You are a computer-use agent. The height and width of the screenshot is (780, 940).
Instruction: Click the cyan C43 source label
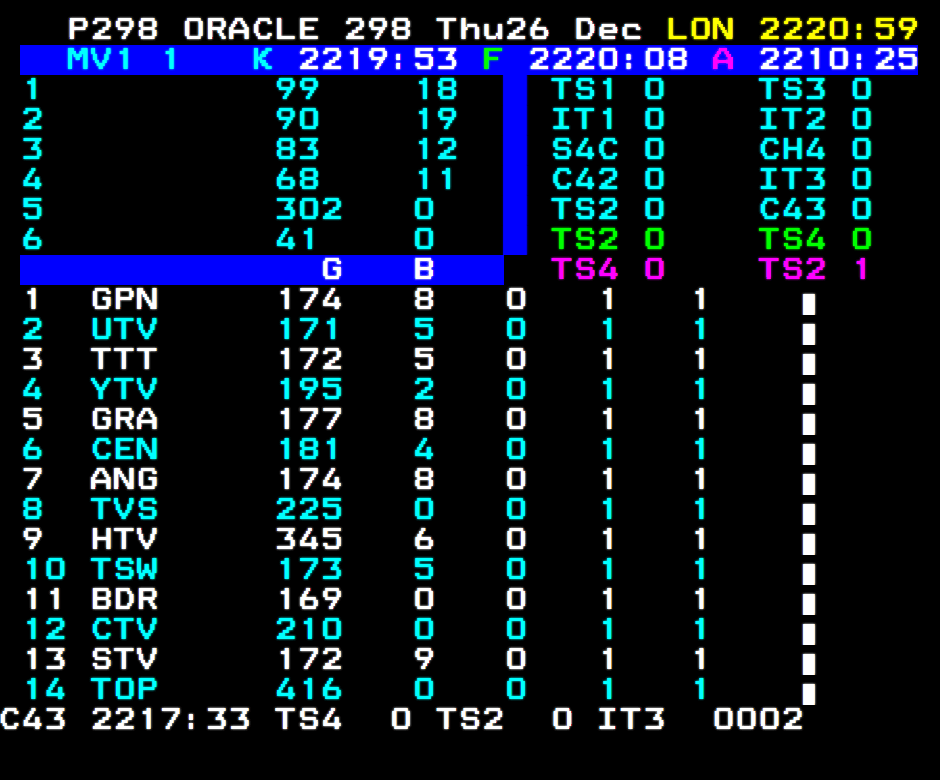(x=792, y=209)
